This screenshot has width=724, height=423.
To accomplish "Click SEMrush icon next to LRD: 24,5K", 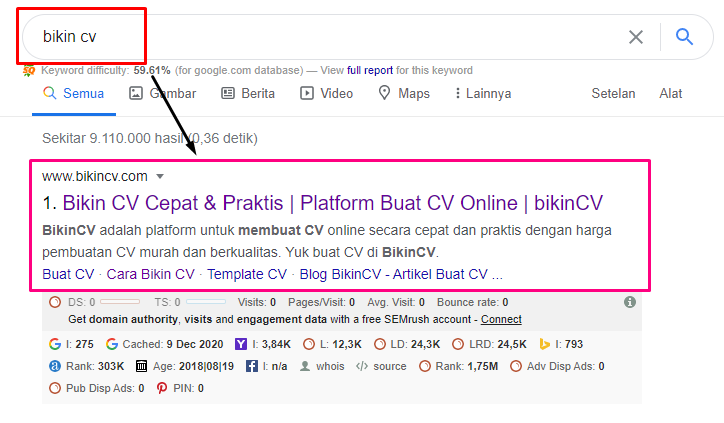I will pos(458,344).
